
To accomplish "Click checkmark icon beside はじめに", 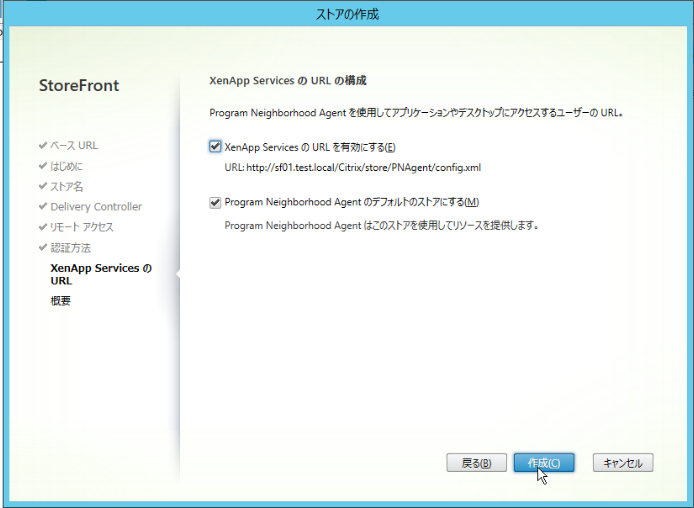I will (x=43, y=165).
